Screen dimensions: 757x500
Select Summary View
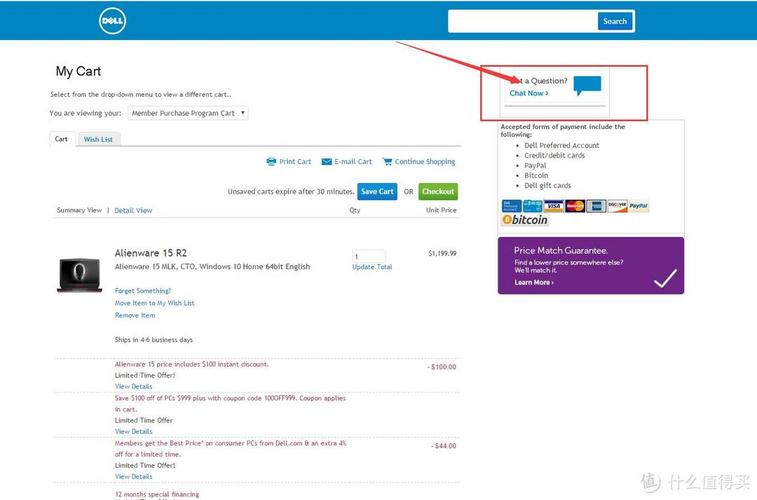pyautogui.click(x=79, y=210)
